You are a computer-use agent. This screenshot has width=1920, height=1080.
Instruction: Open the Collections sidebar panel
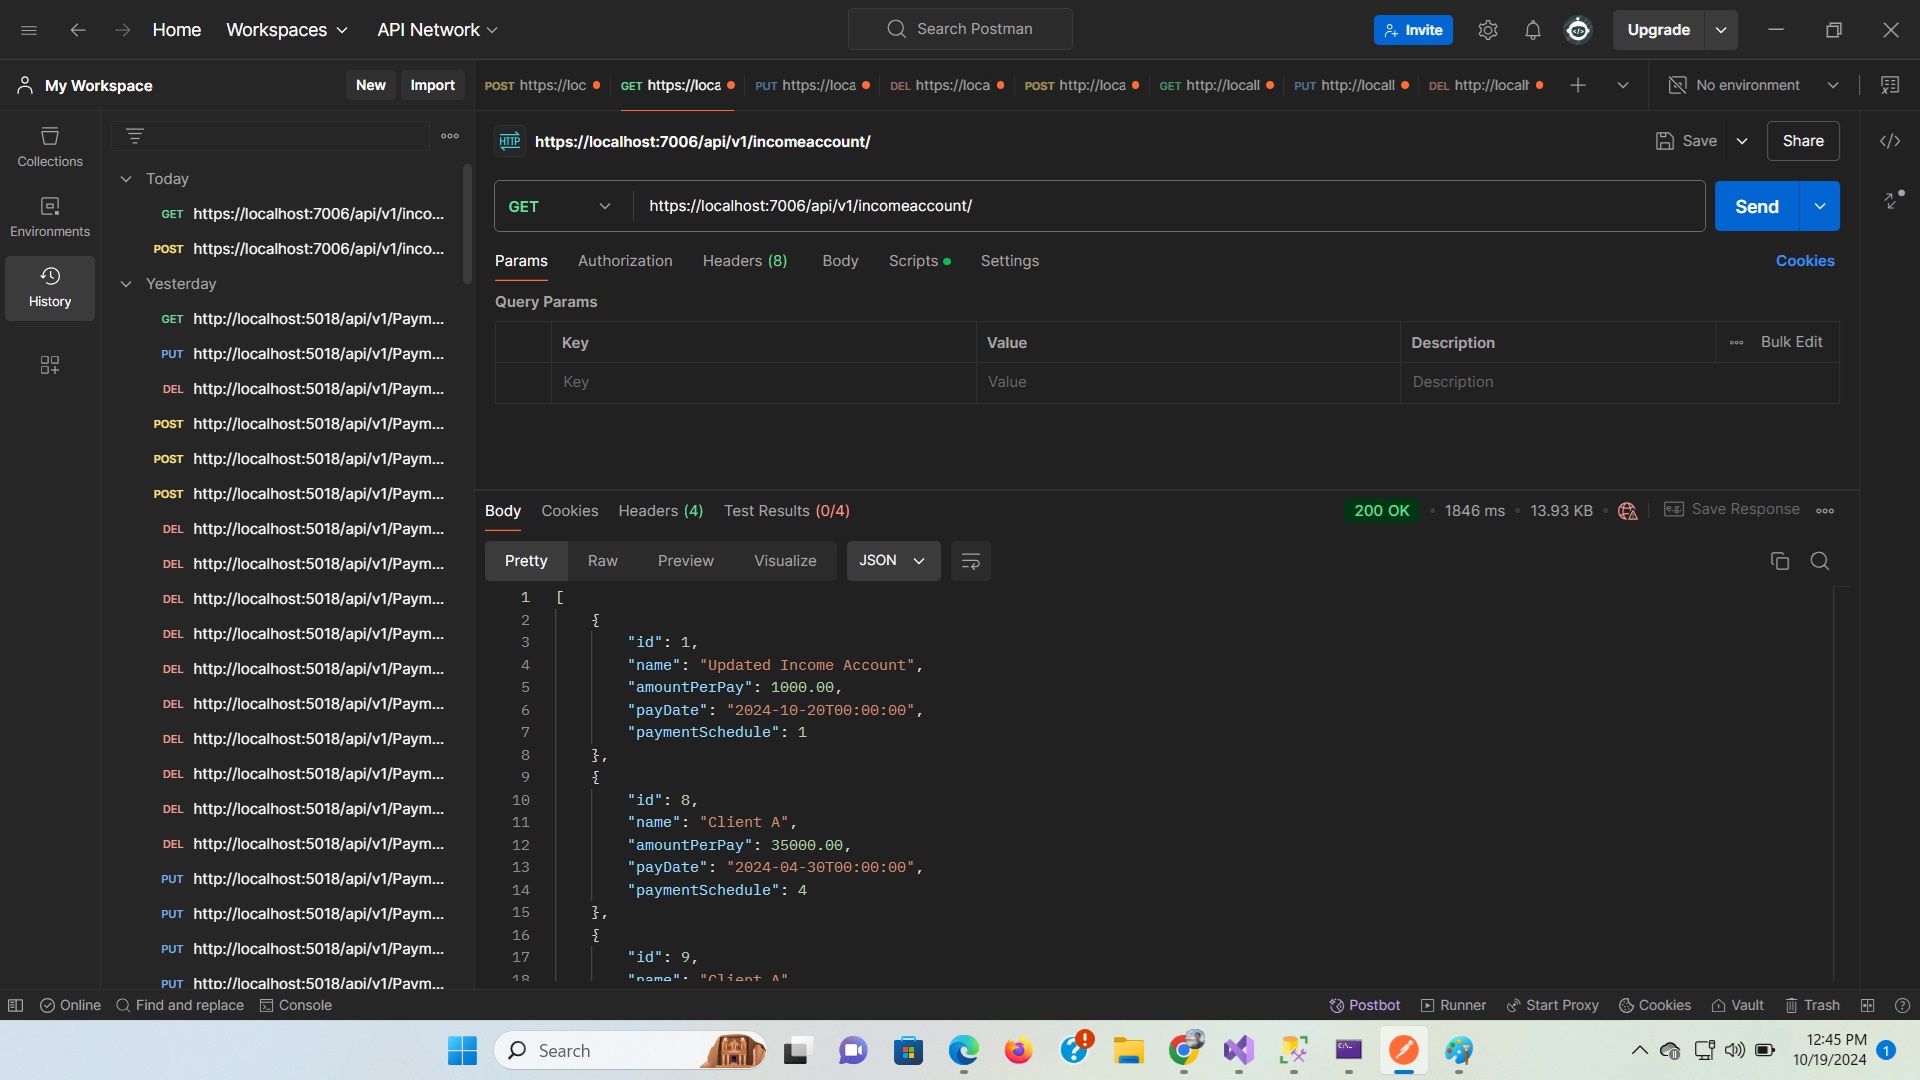(50, 146)
